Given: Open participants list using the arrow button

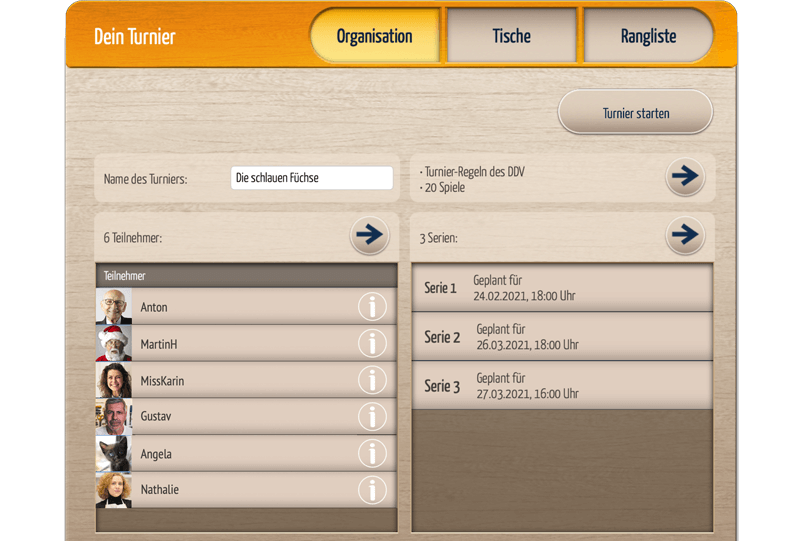Looking at the screenshot, I should coord(369,236).
